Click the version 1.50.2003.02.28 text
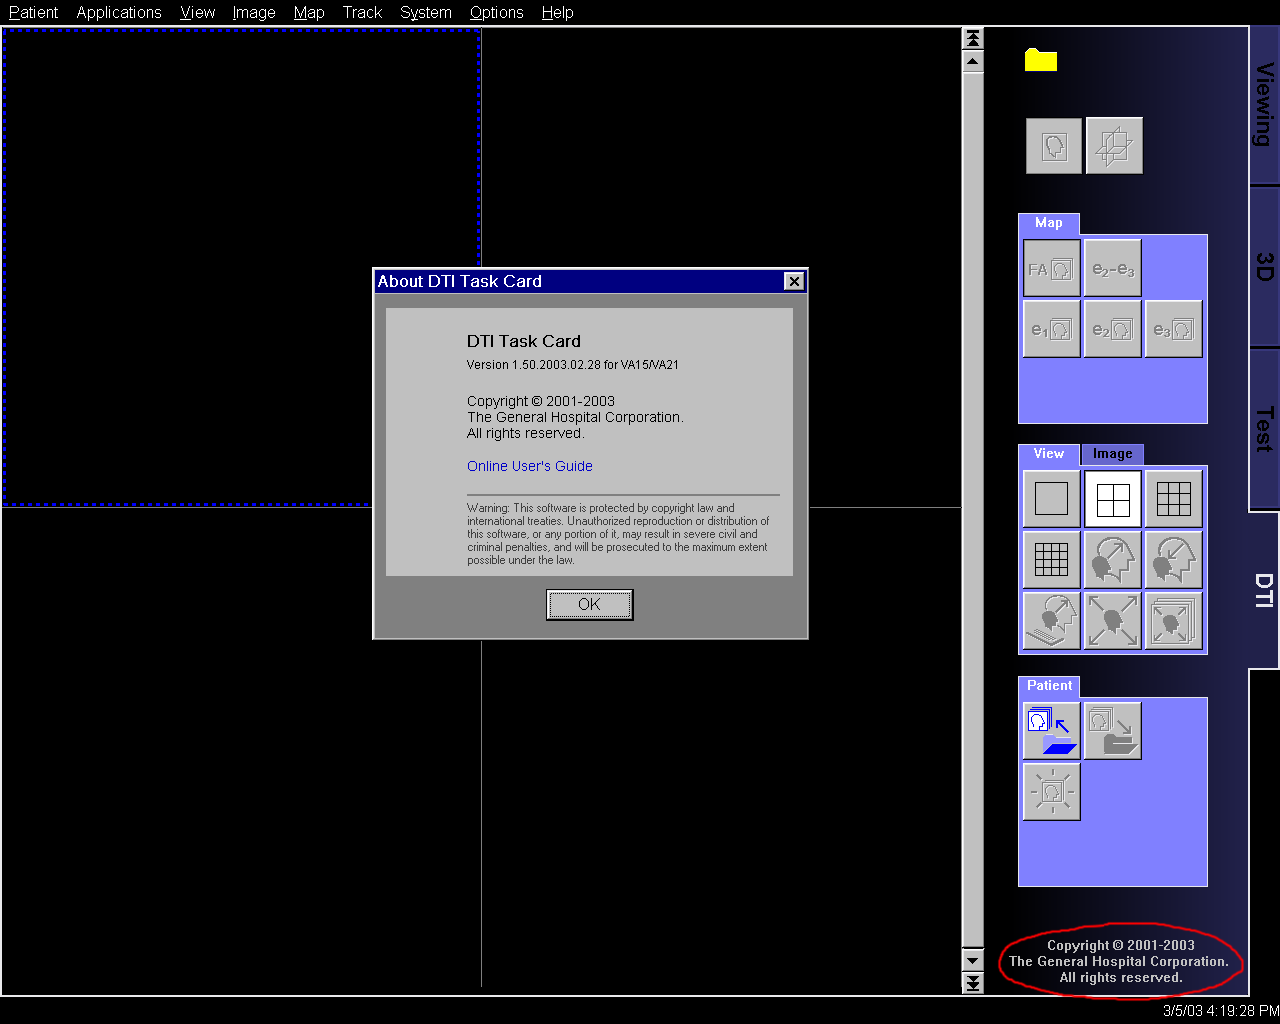 tap(573, 365)
